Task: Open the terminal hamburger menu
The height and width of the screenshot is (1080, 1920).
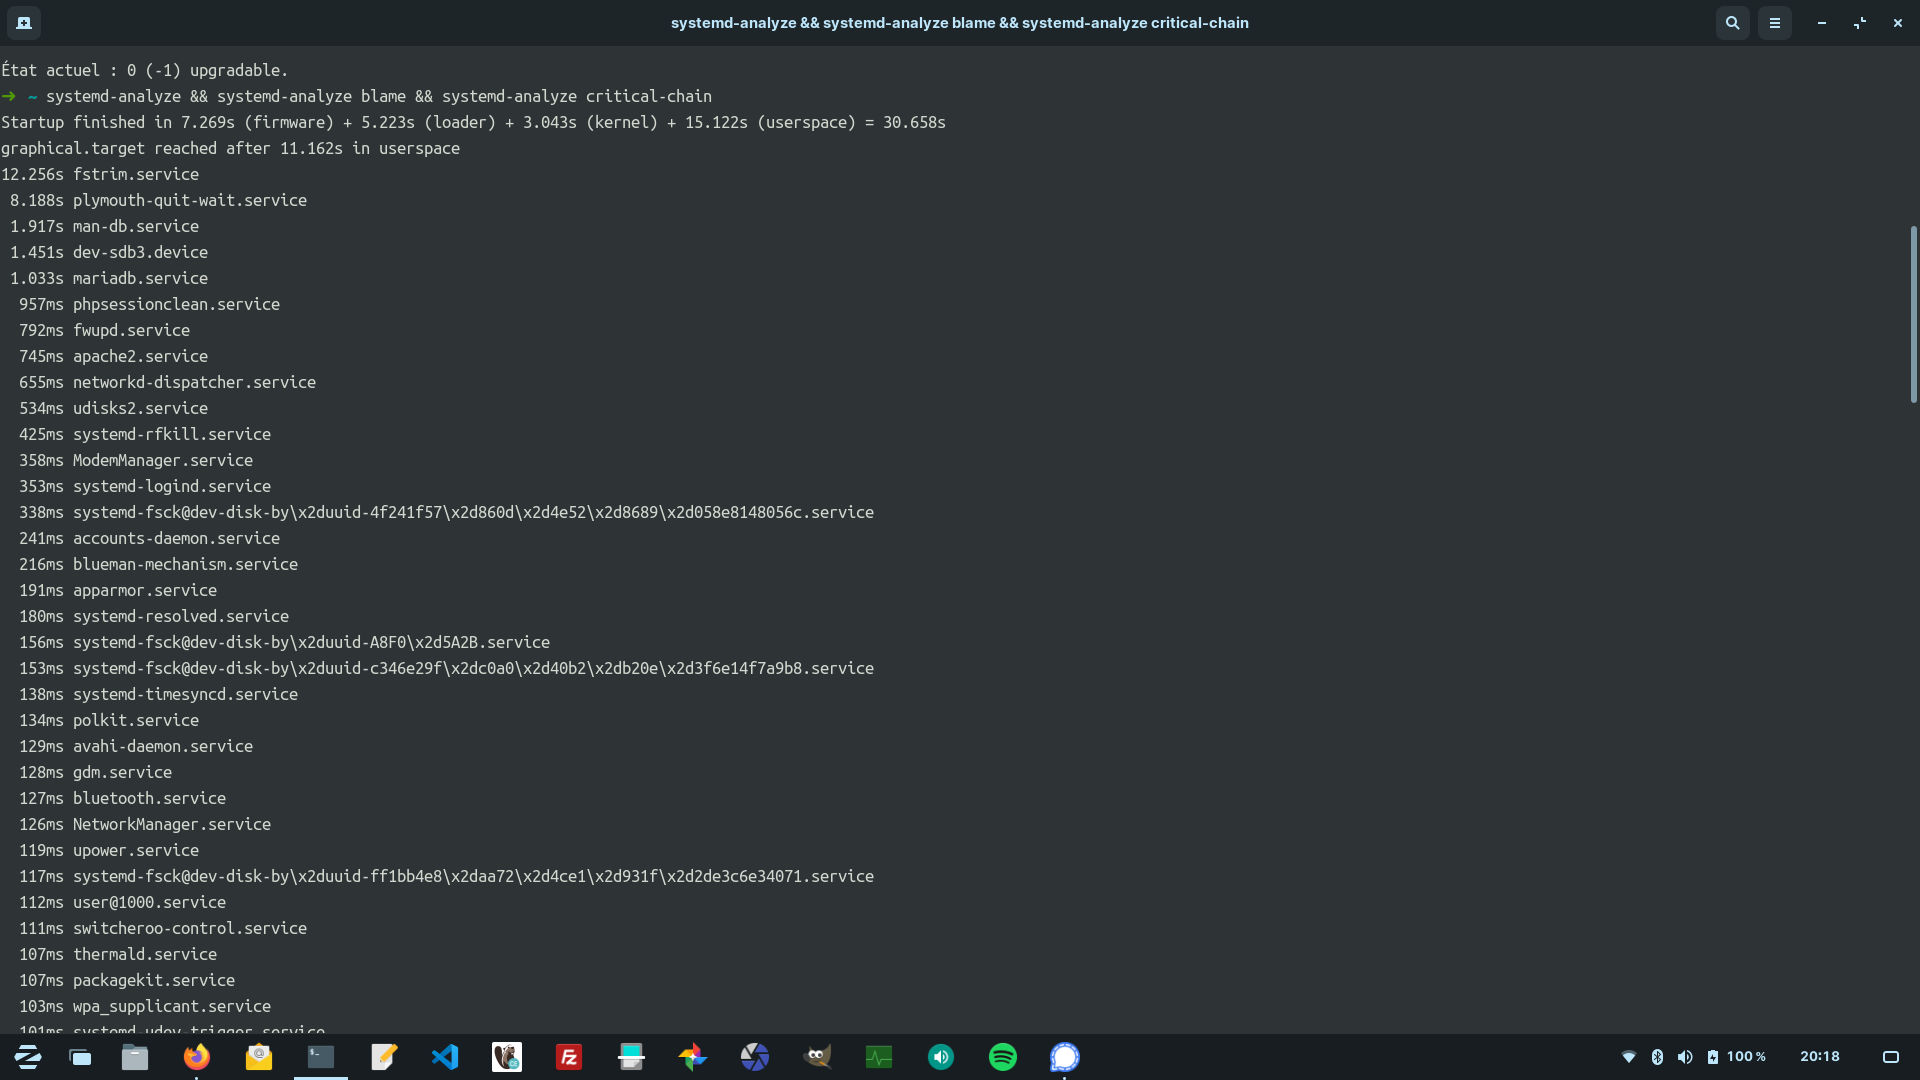Action: (1775, 22)
